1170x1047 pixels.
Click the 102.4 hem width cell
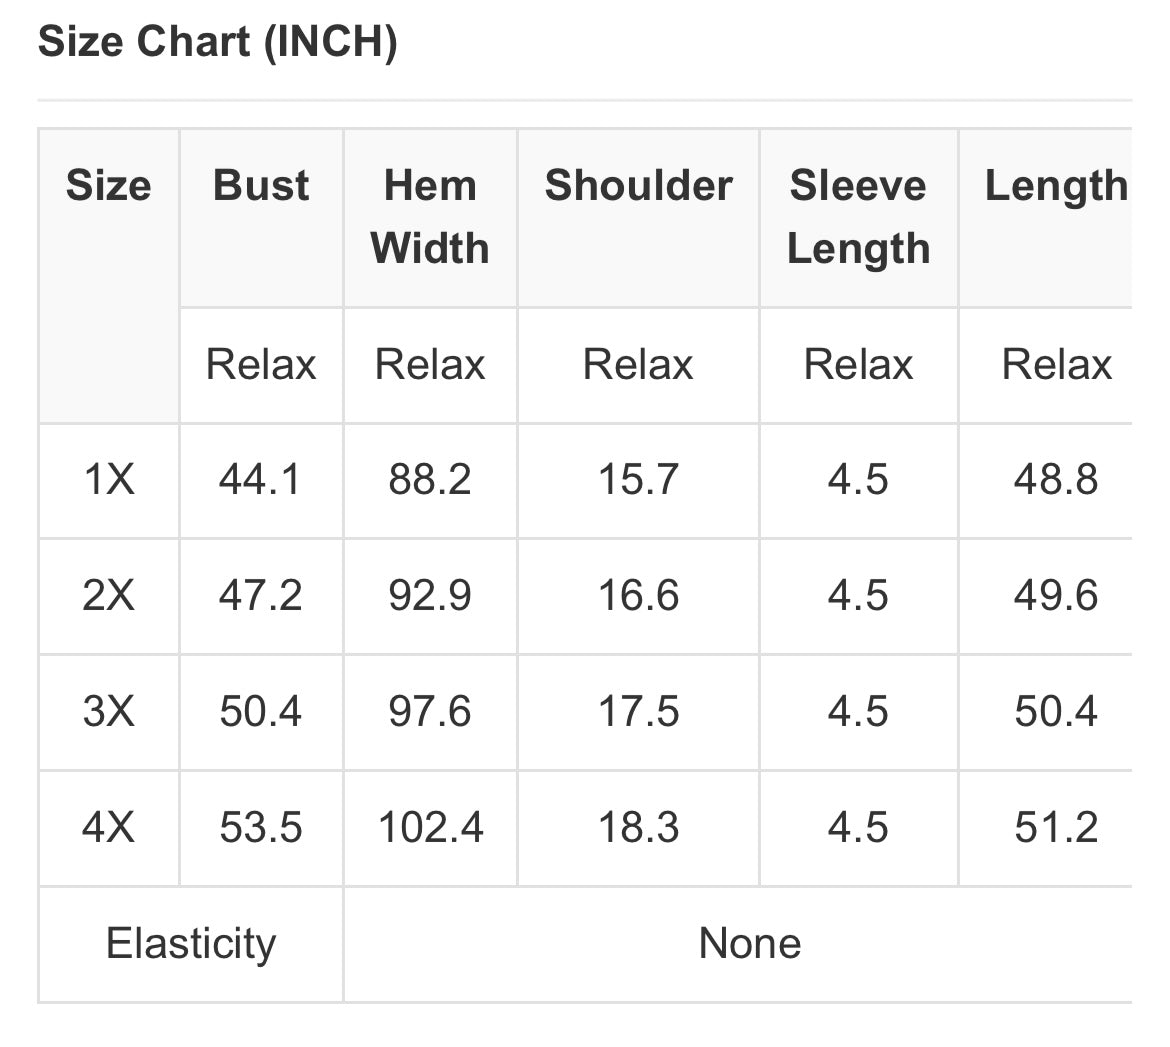click(430, 828)
